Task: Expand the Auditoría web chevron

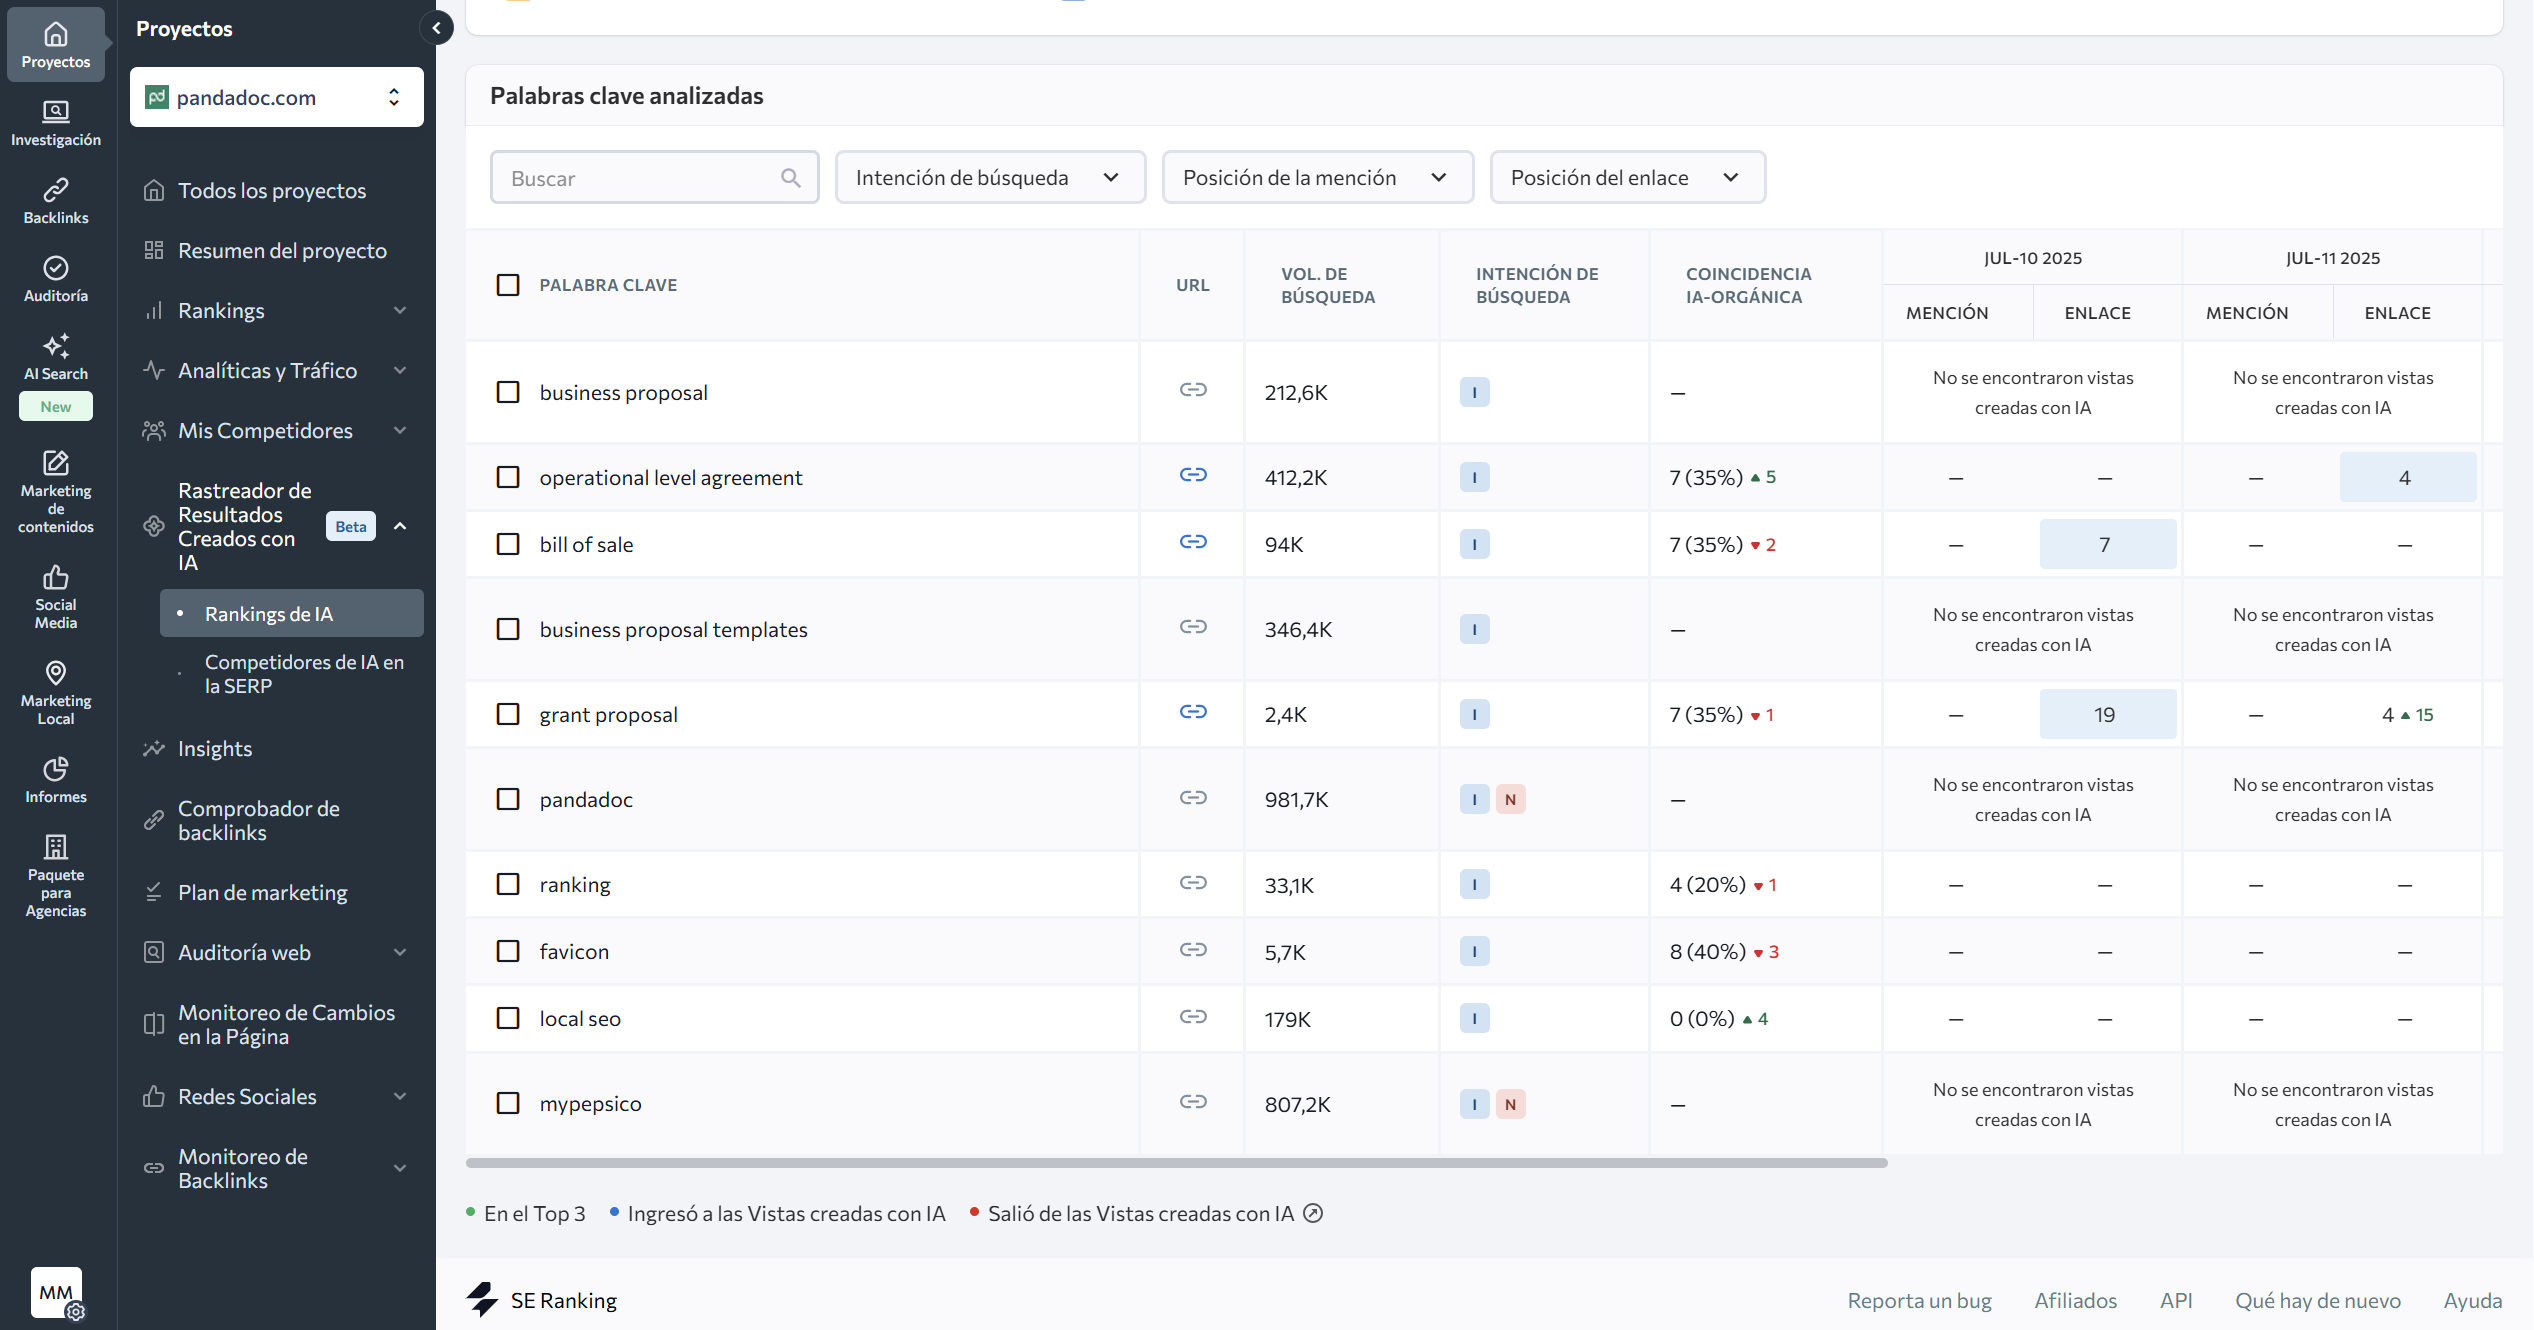Action: [400, 953]
